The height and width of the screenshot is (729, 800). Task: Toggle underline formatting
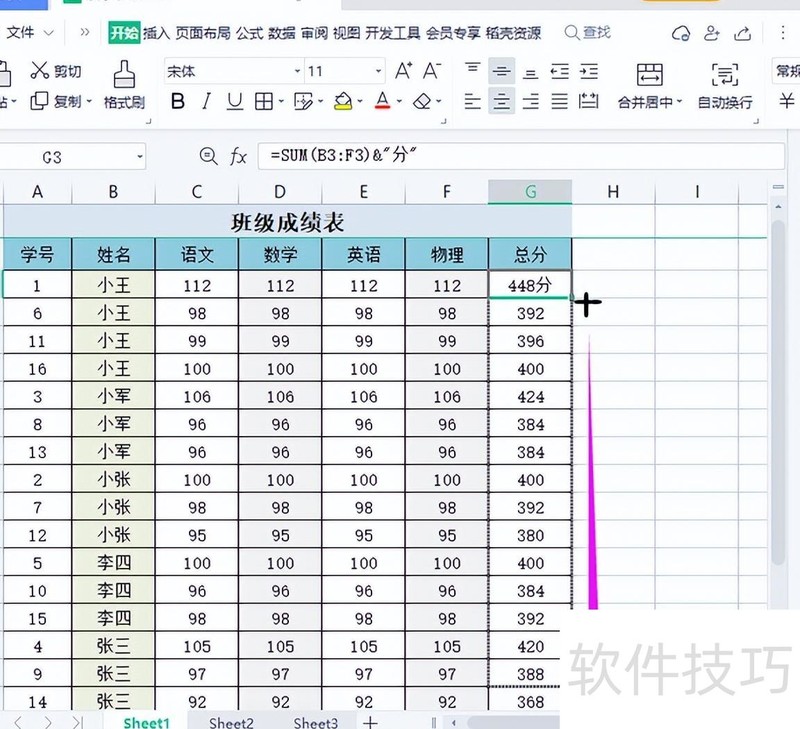pyautogui.click(x=234, y=102)
